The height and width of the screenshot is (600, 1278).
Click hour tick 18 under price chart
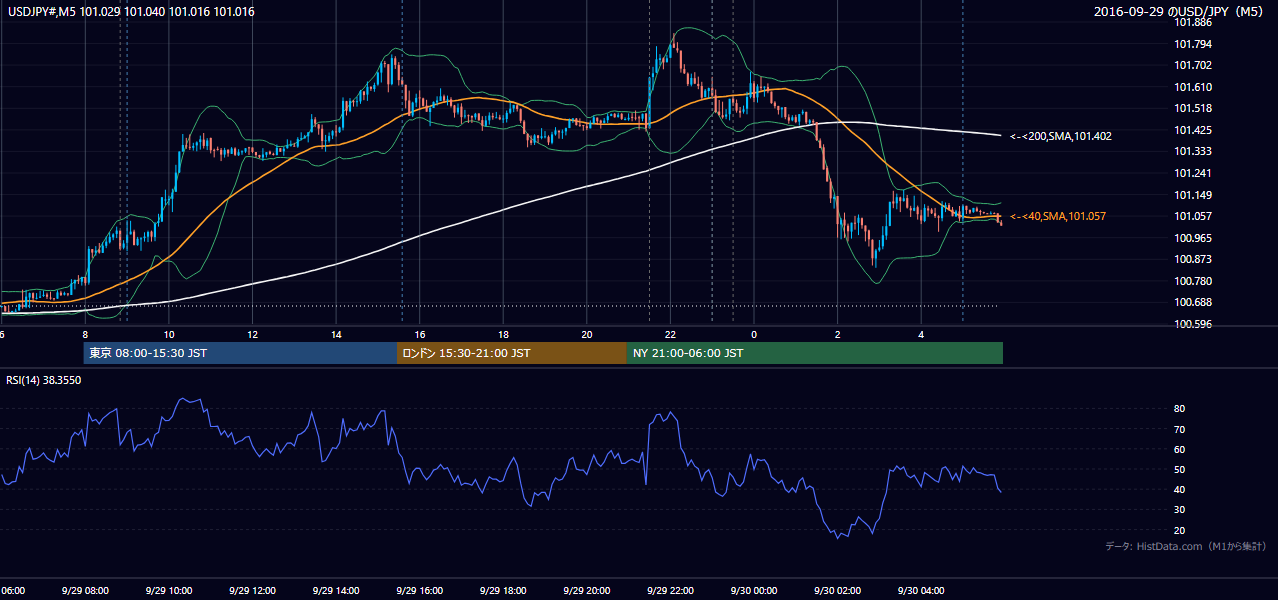point(503,334)
